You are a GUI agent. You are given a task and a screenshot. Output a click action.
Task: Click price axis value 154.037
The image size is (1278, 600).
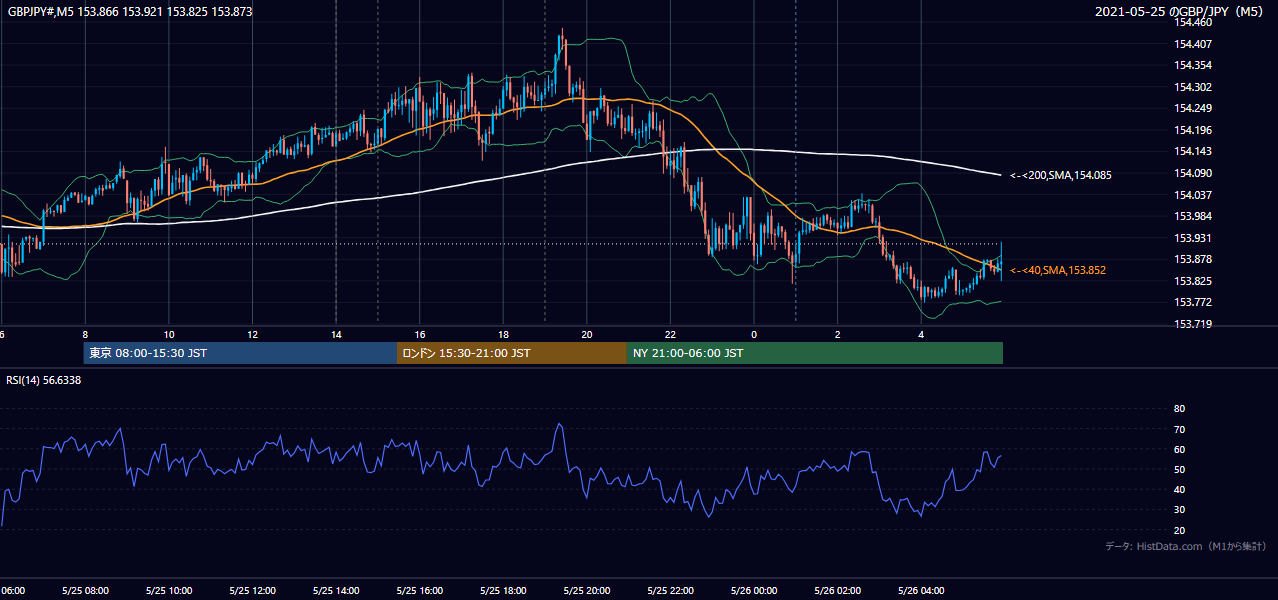(x=1192, y=195)
